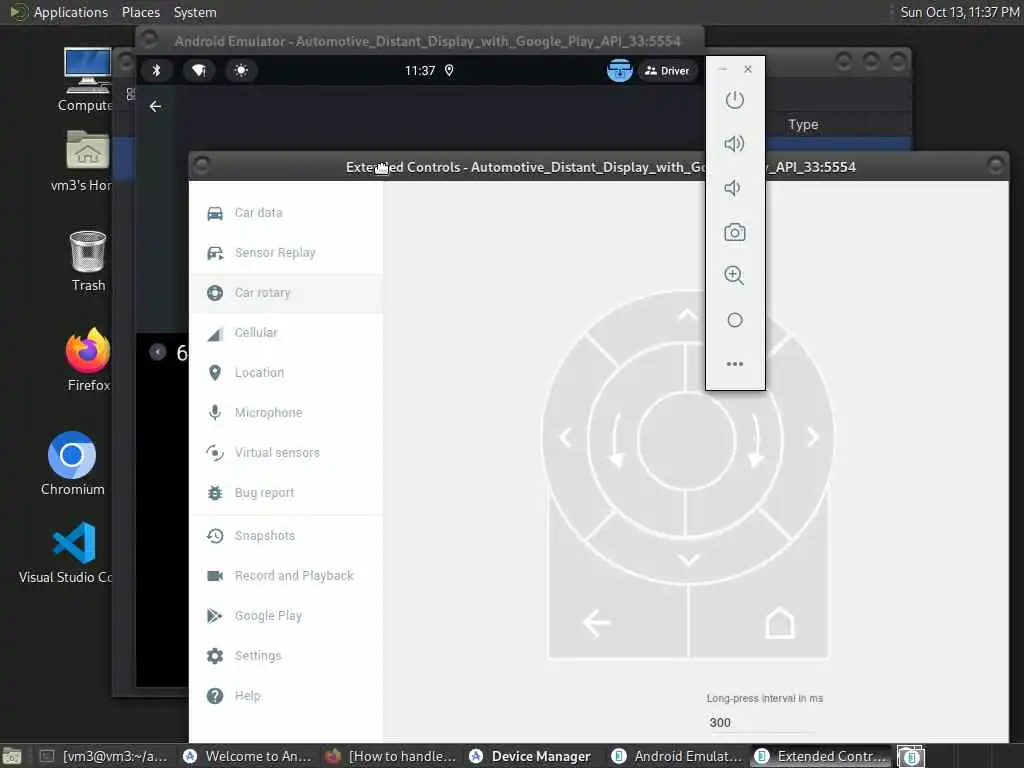Select Chromium desktop icon
The image size is (1024, 768).
point(72,464)
